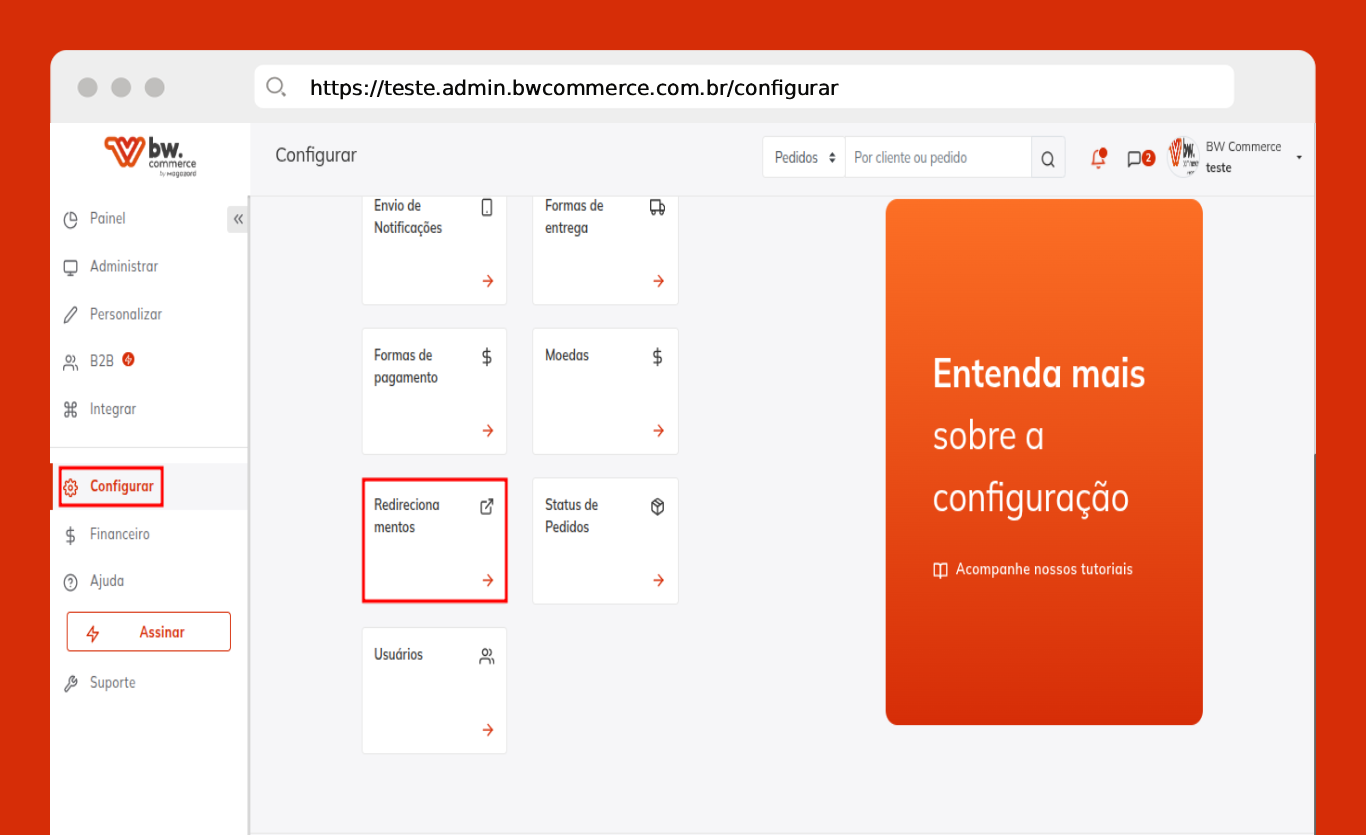
Task: Open the Acompanhe nossos tutoriais link
Action: [x=1043, y=569]
